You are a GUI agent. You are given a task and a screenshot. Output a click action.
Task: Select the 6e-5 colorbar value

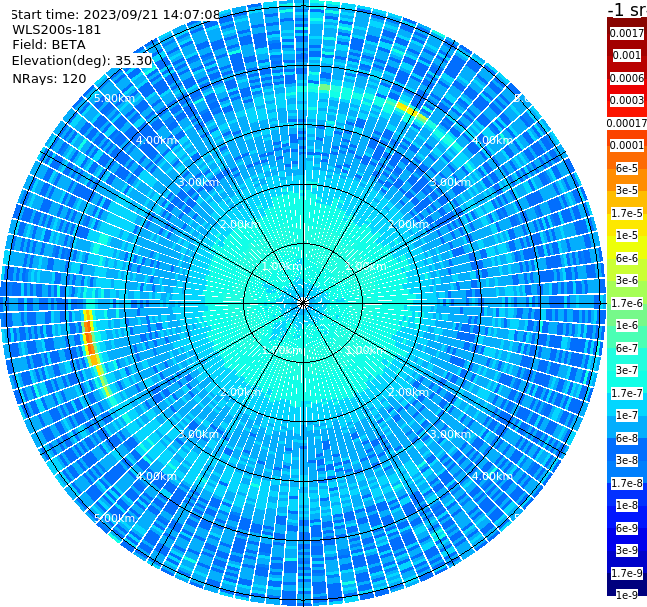click(x=627, y=168)
